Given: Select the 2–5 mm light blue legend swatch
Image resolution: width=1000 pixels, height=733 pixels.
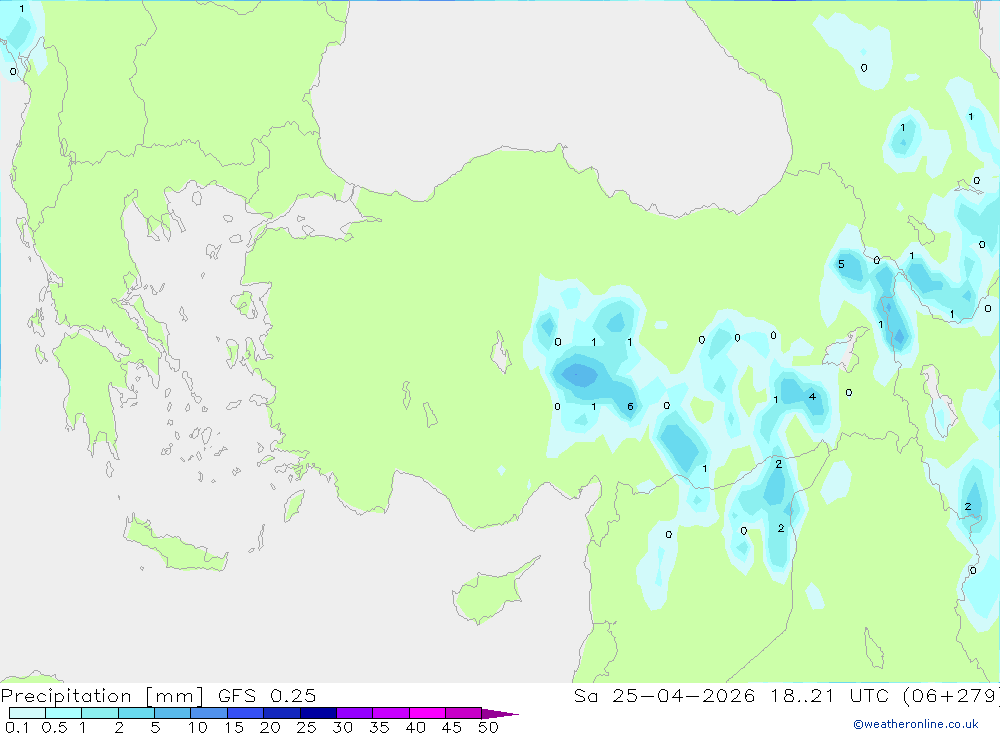Looking at the screenshot, I should 136,713.
